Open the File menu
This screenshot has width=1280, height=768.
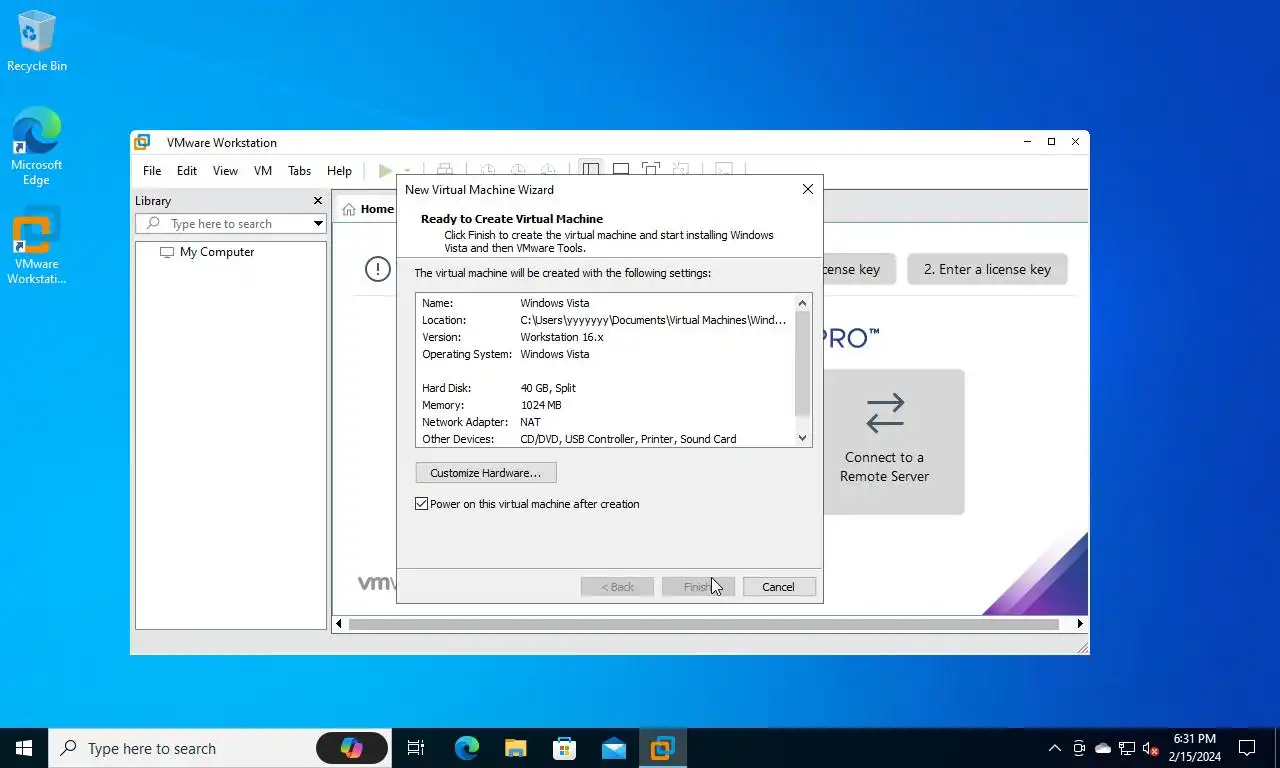[x=152, y=171]
